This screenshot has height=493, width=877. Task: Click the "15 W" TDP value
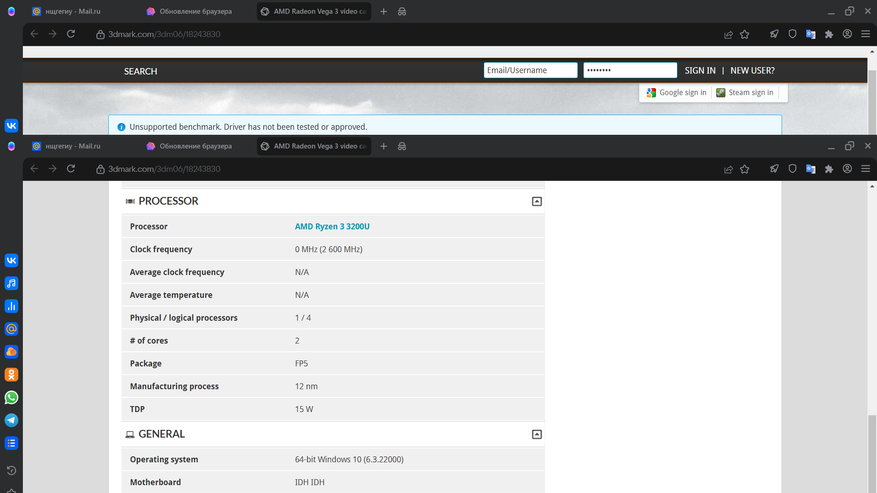coord(304,409)
